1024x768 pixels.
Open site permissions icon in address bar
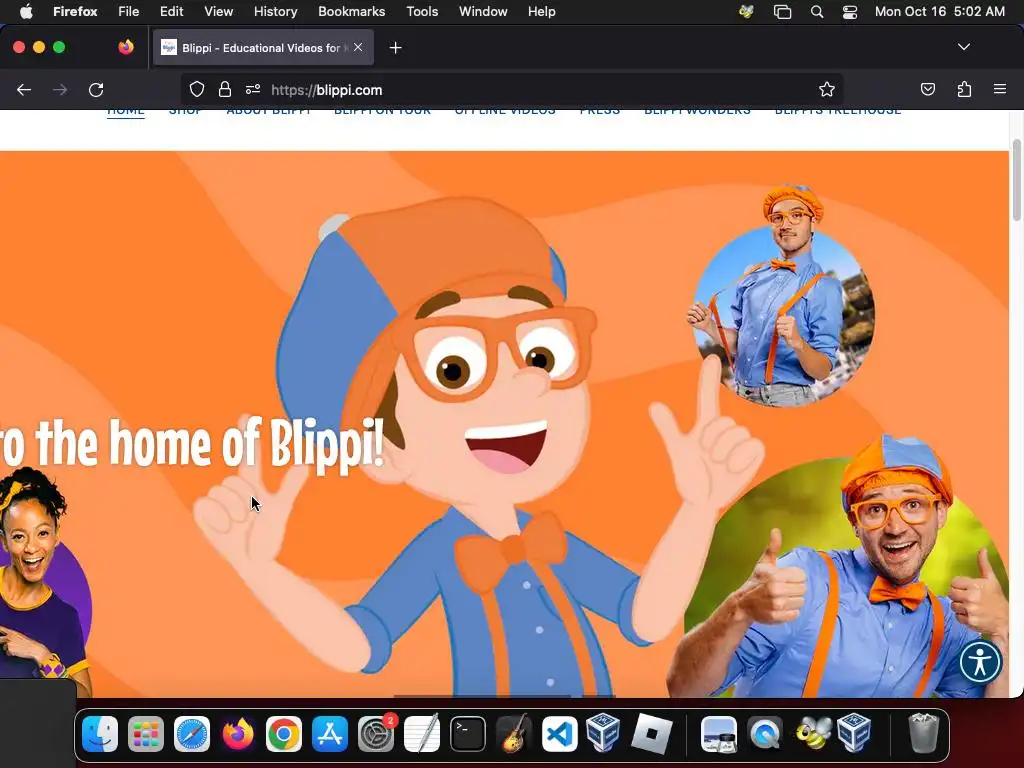coord(253,90)
